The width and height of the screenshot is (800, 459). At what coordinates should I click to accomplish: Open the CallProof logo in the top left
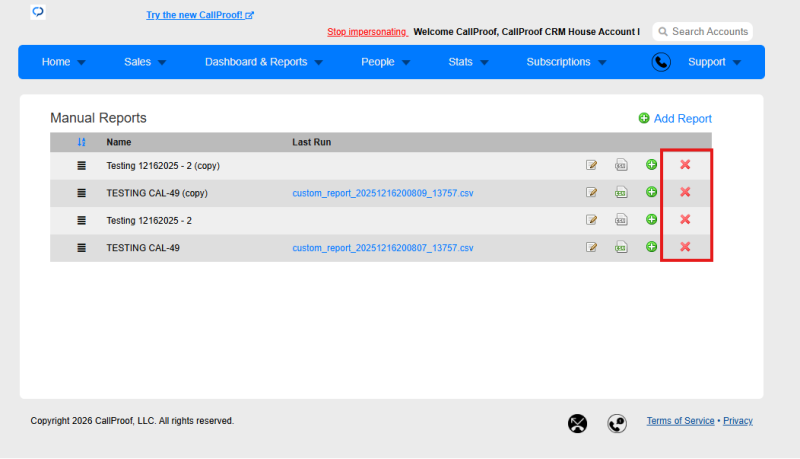(38, 12)
